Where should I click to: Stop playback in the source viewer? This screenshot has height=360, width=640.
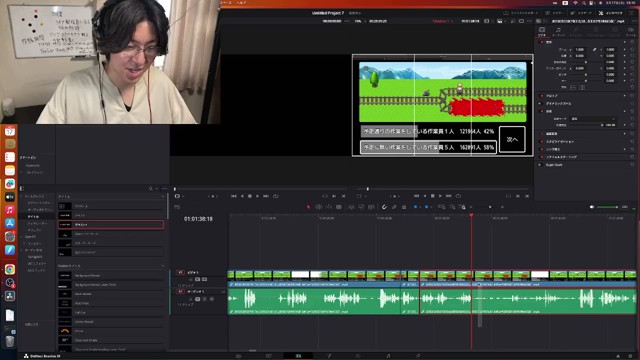tap(250, 196)
